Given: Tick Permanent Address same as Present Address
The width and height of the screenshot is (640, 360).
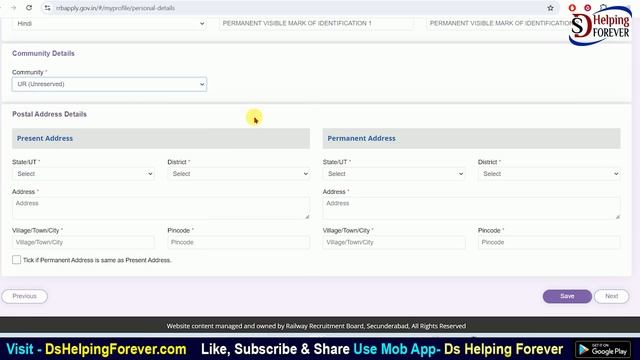Looking at the screenshot, I should point(16,260).
